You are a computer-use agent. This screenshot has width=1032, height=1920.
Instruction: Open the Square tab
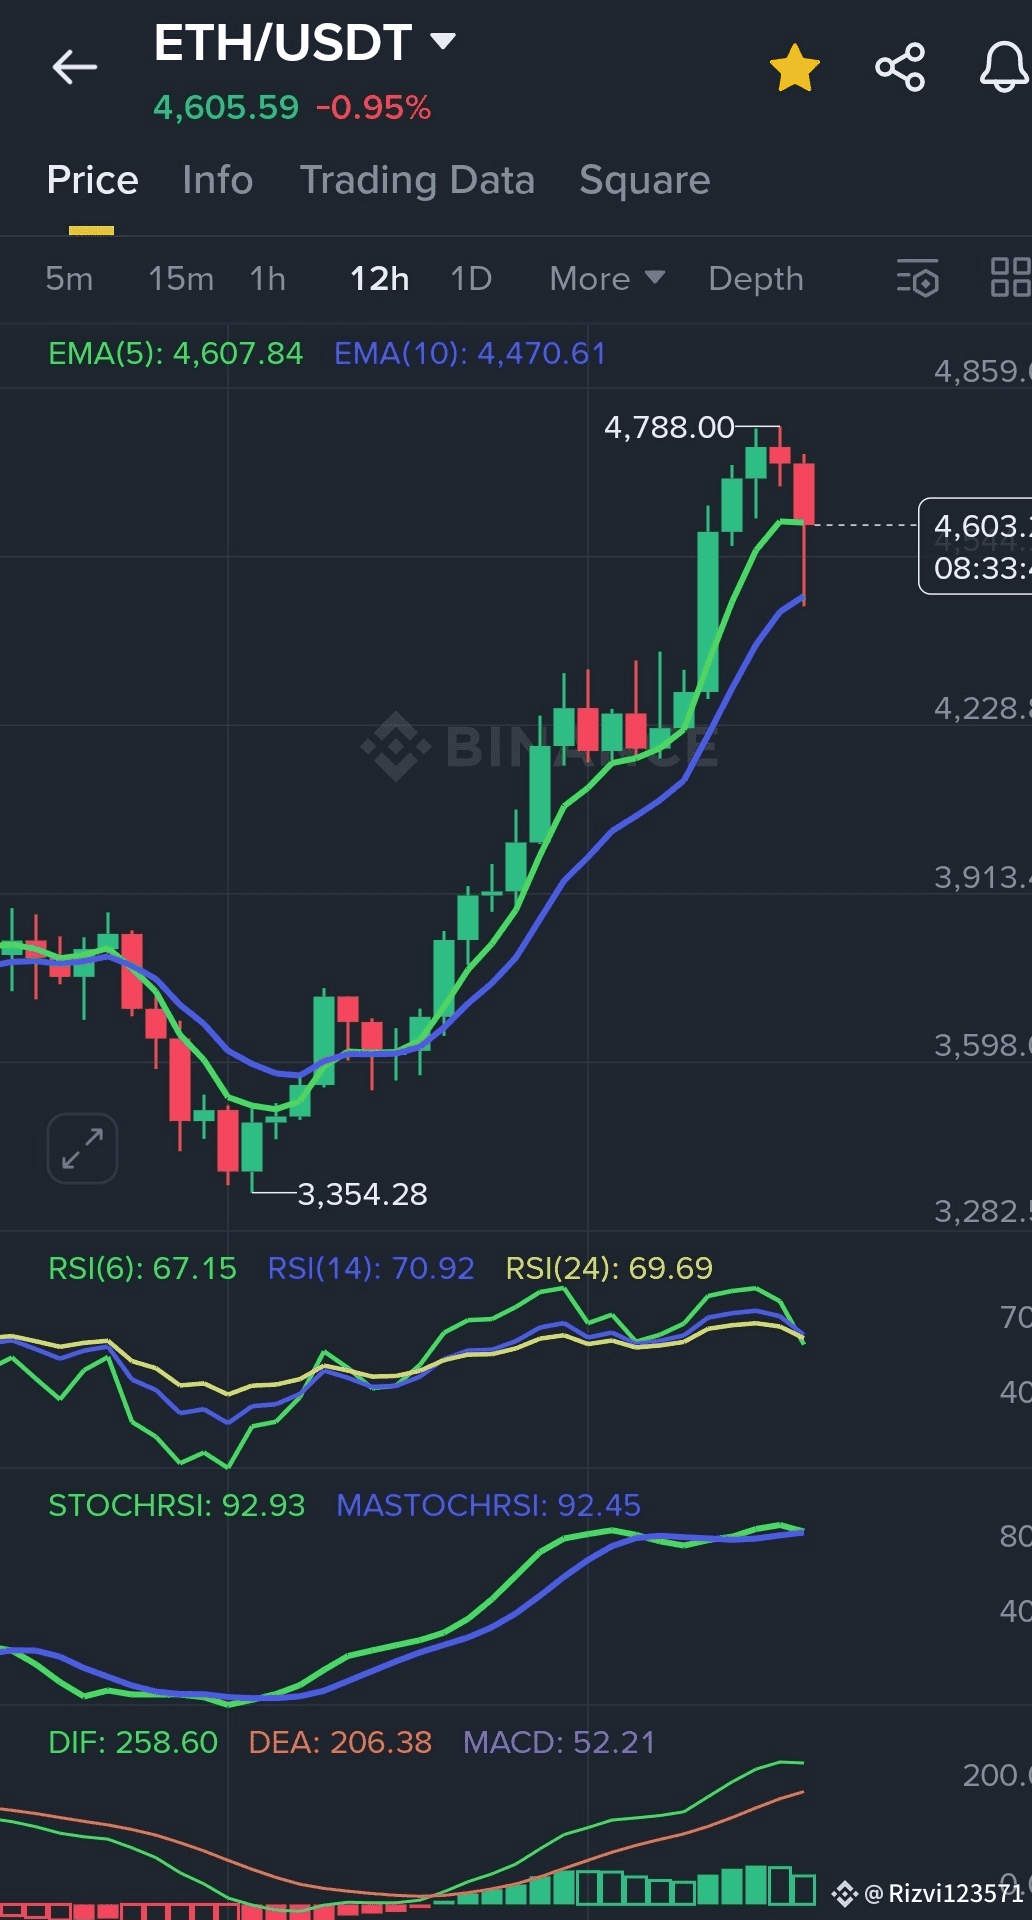pyautogui.click(x=644, y=181)
